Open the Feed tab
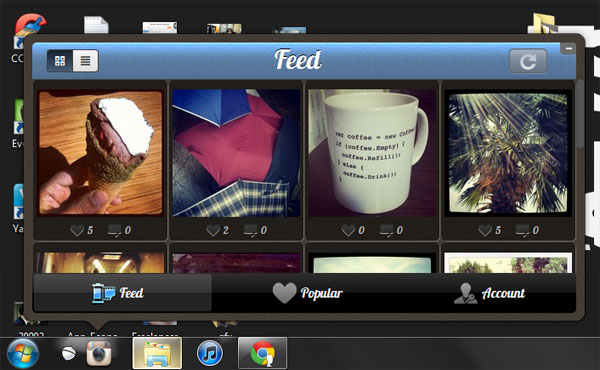Screen dimensions: 600x370 (122, 293)
